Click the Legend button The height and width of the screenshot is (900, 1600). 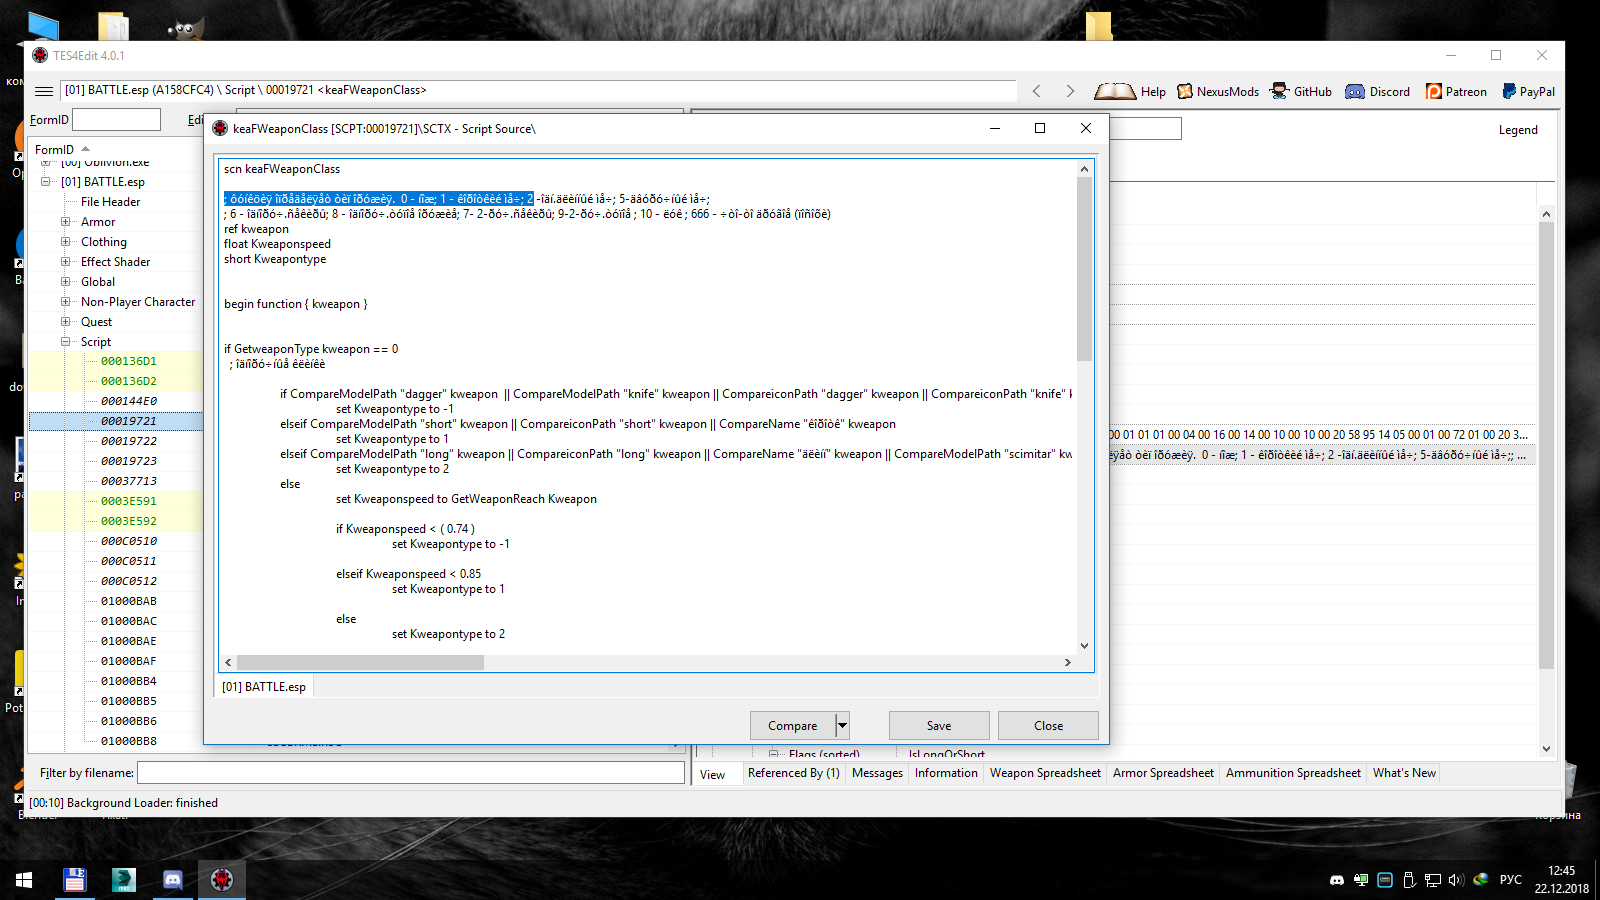click(1518, 130)
